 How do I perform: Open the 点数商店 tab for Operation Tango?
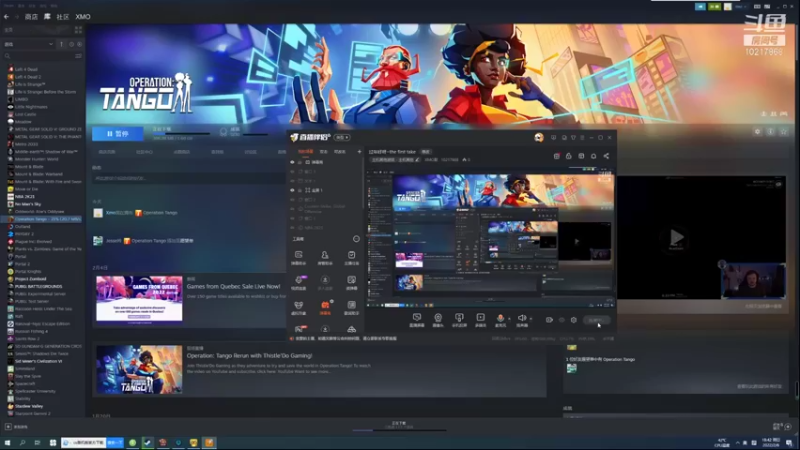[182, 152]
